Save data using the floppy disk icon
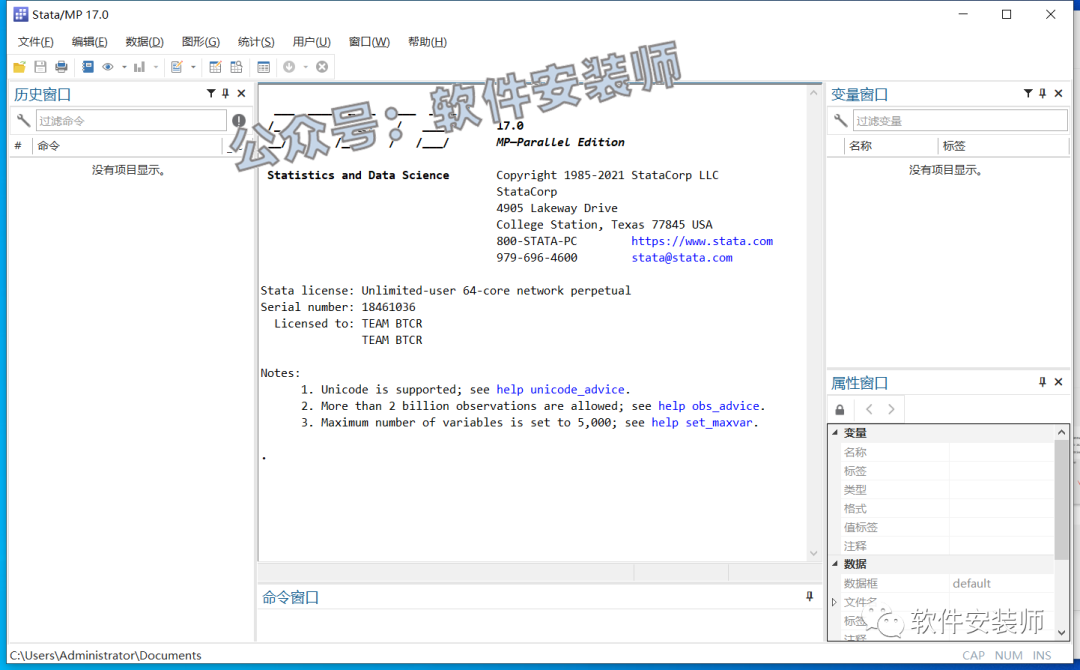 coord(40,67)
